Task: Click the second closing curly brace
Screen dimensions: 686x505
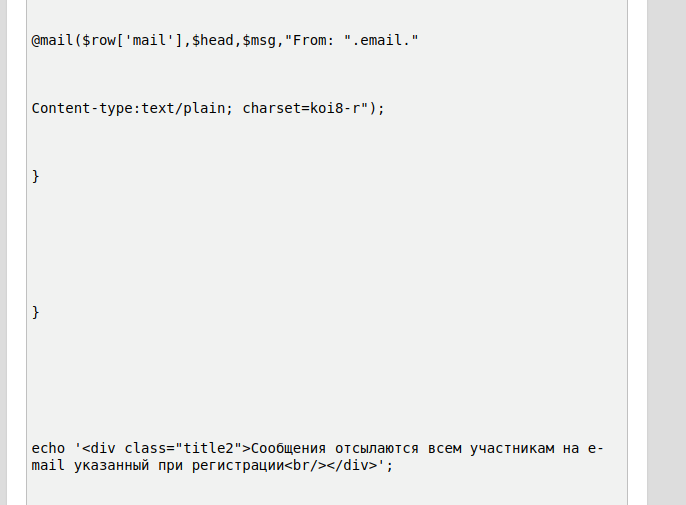Action: click(x=36, y=313)
